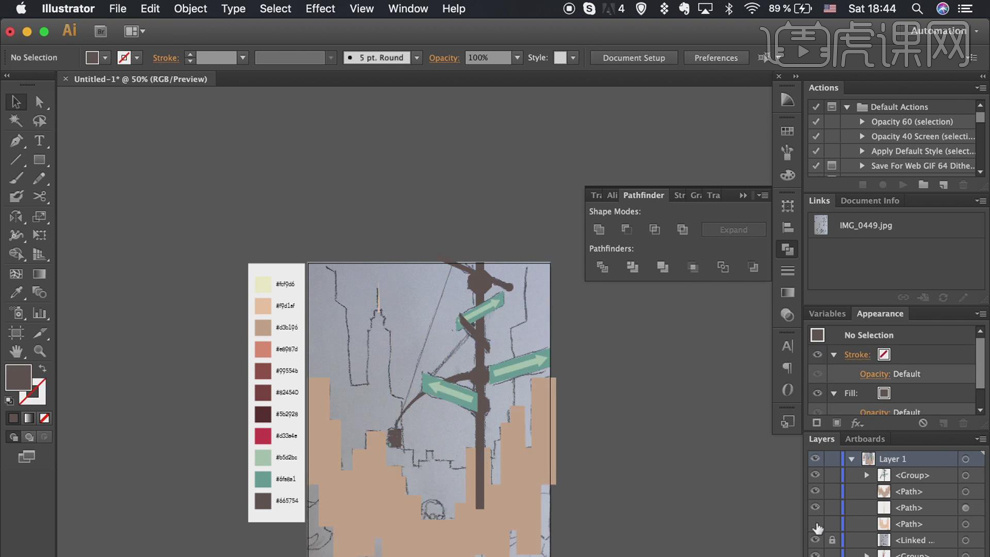Click the Document Setup button
This screenshot has width=990, height=557.
633,58
